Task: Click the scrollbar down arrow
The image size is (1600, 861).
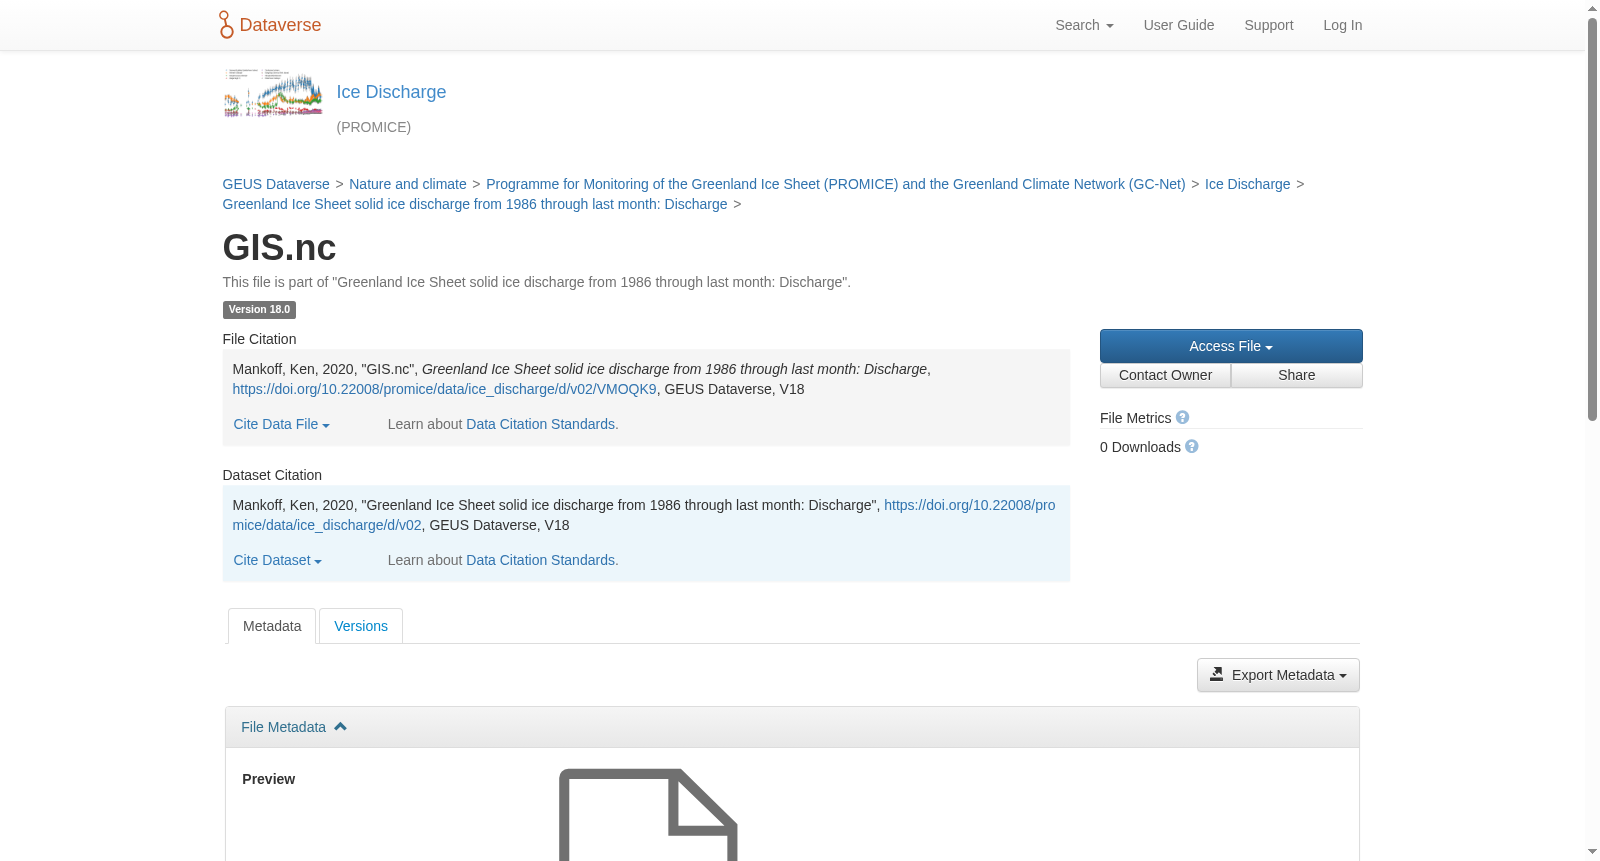Action: click(1592, 852)
